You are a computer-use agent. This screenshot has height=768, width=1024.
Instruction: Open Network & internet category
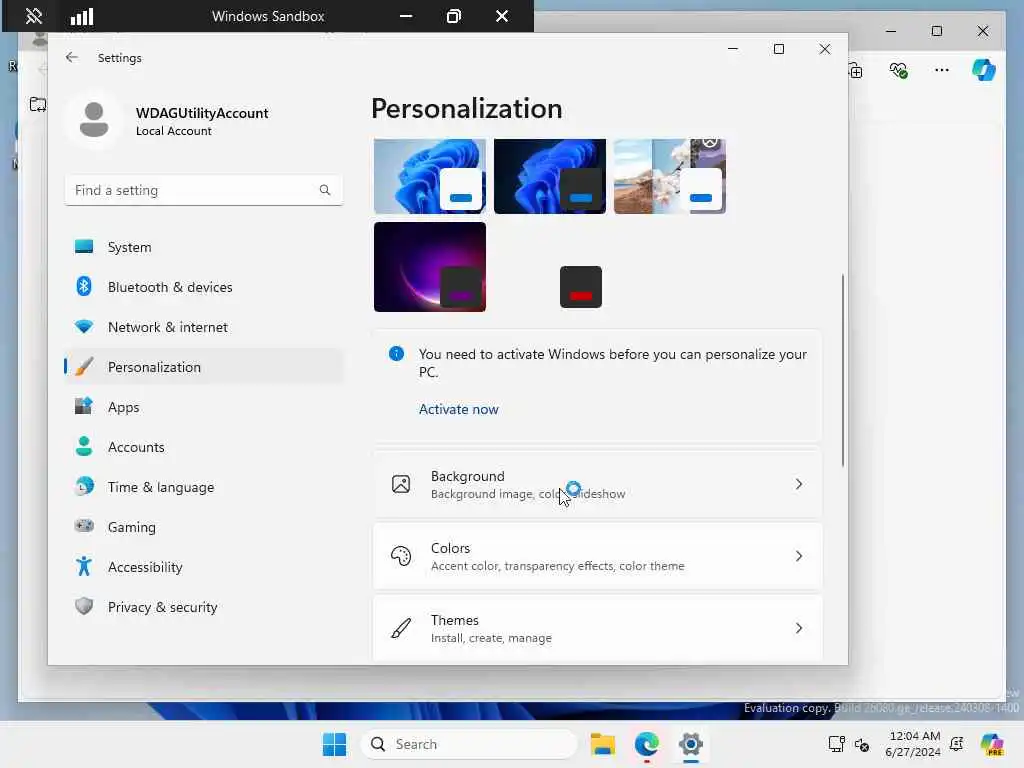click(x=204, y=327)
